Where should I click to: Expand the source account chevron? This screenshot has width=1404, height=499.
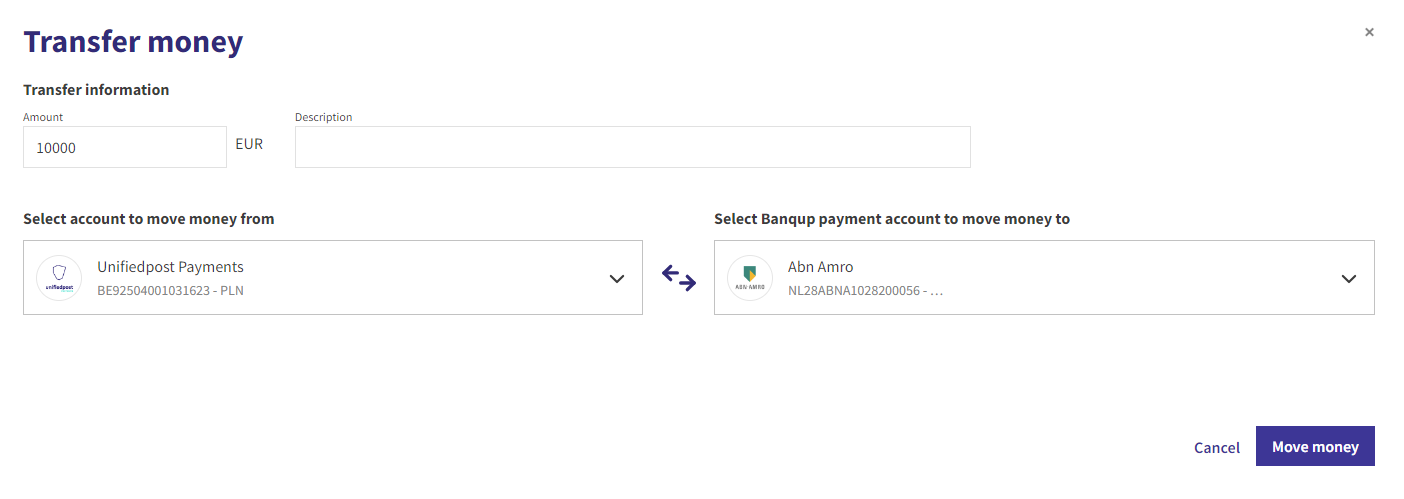tap(617, 279)
